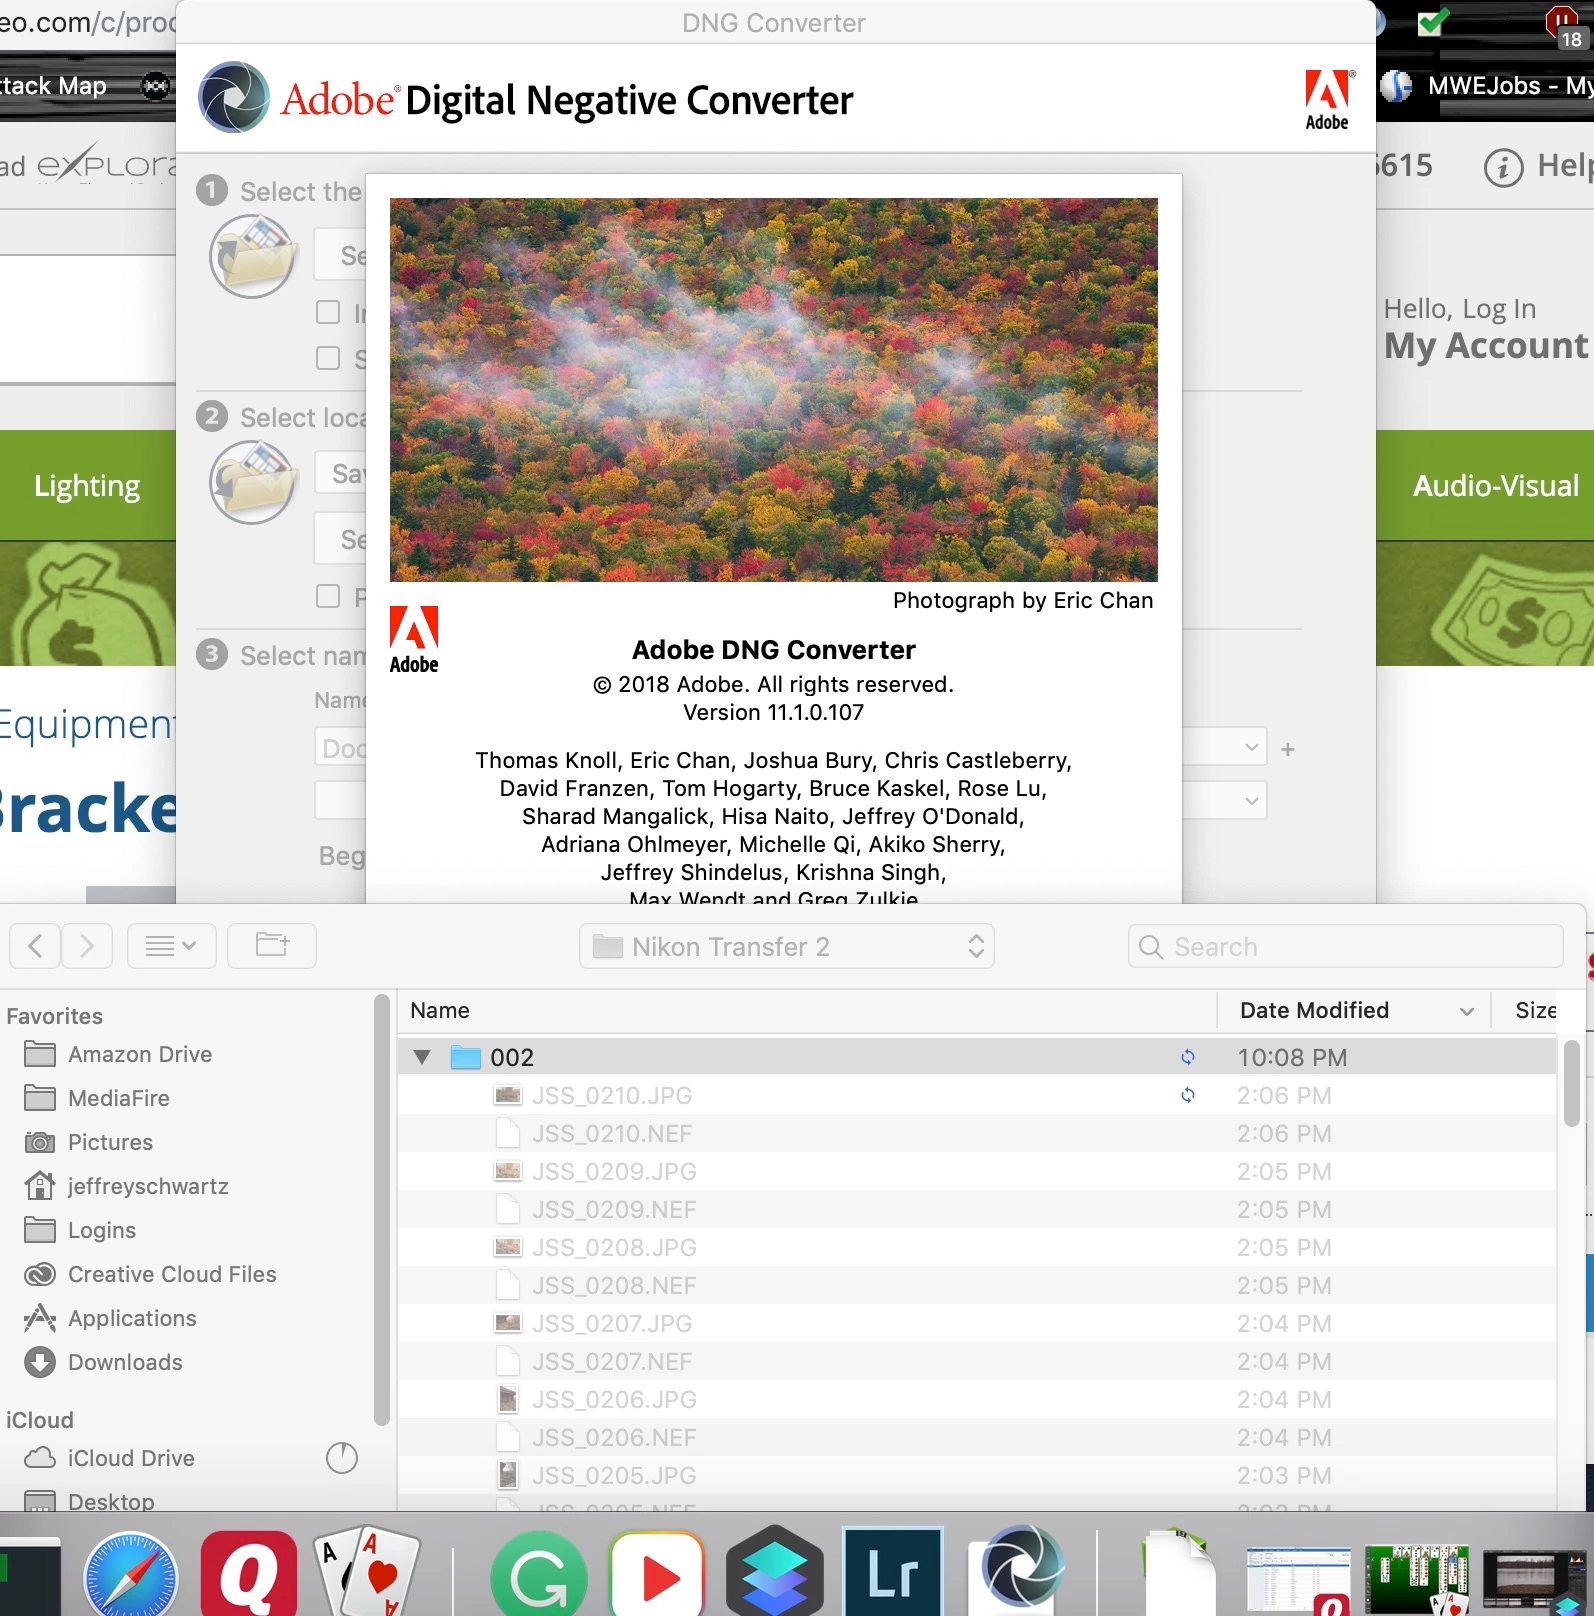
Task: Click the sync icon on JSS_0210.JPG row
Action: coord(1187,1095)
